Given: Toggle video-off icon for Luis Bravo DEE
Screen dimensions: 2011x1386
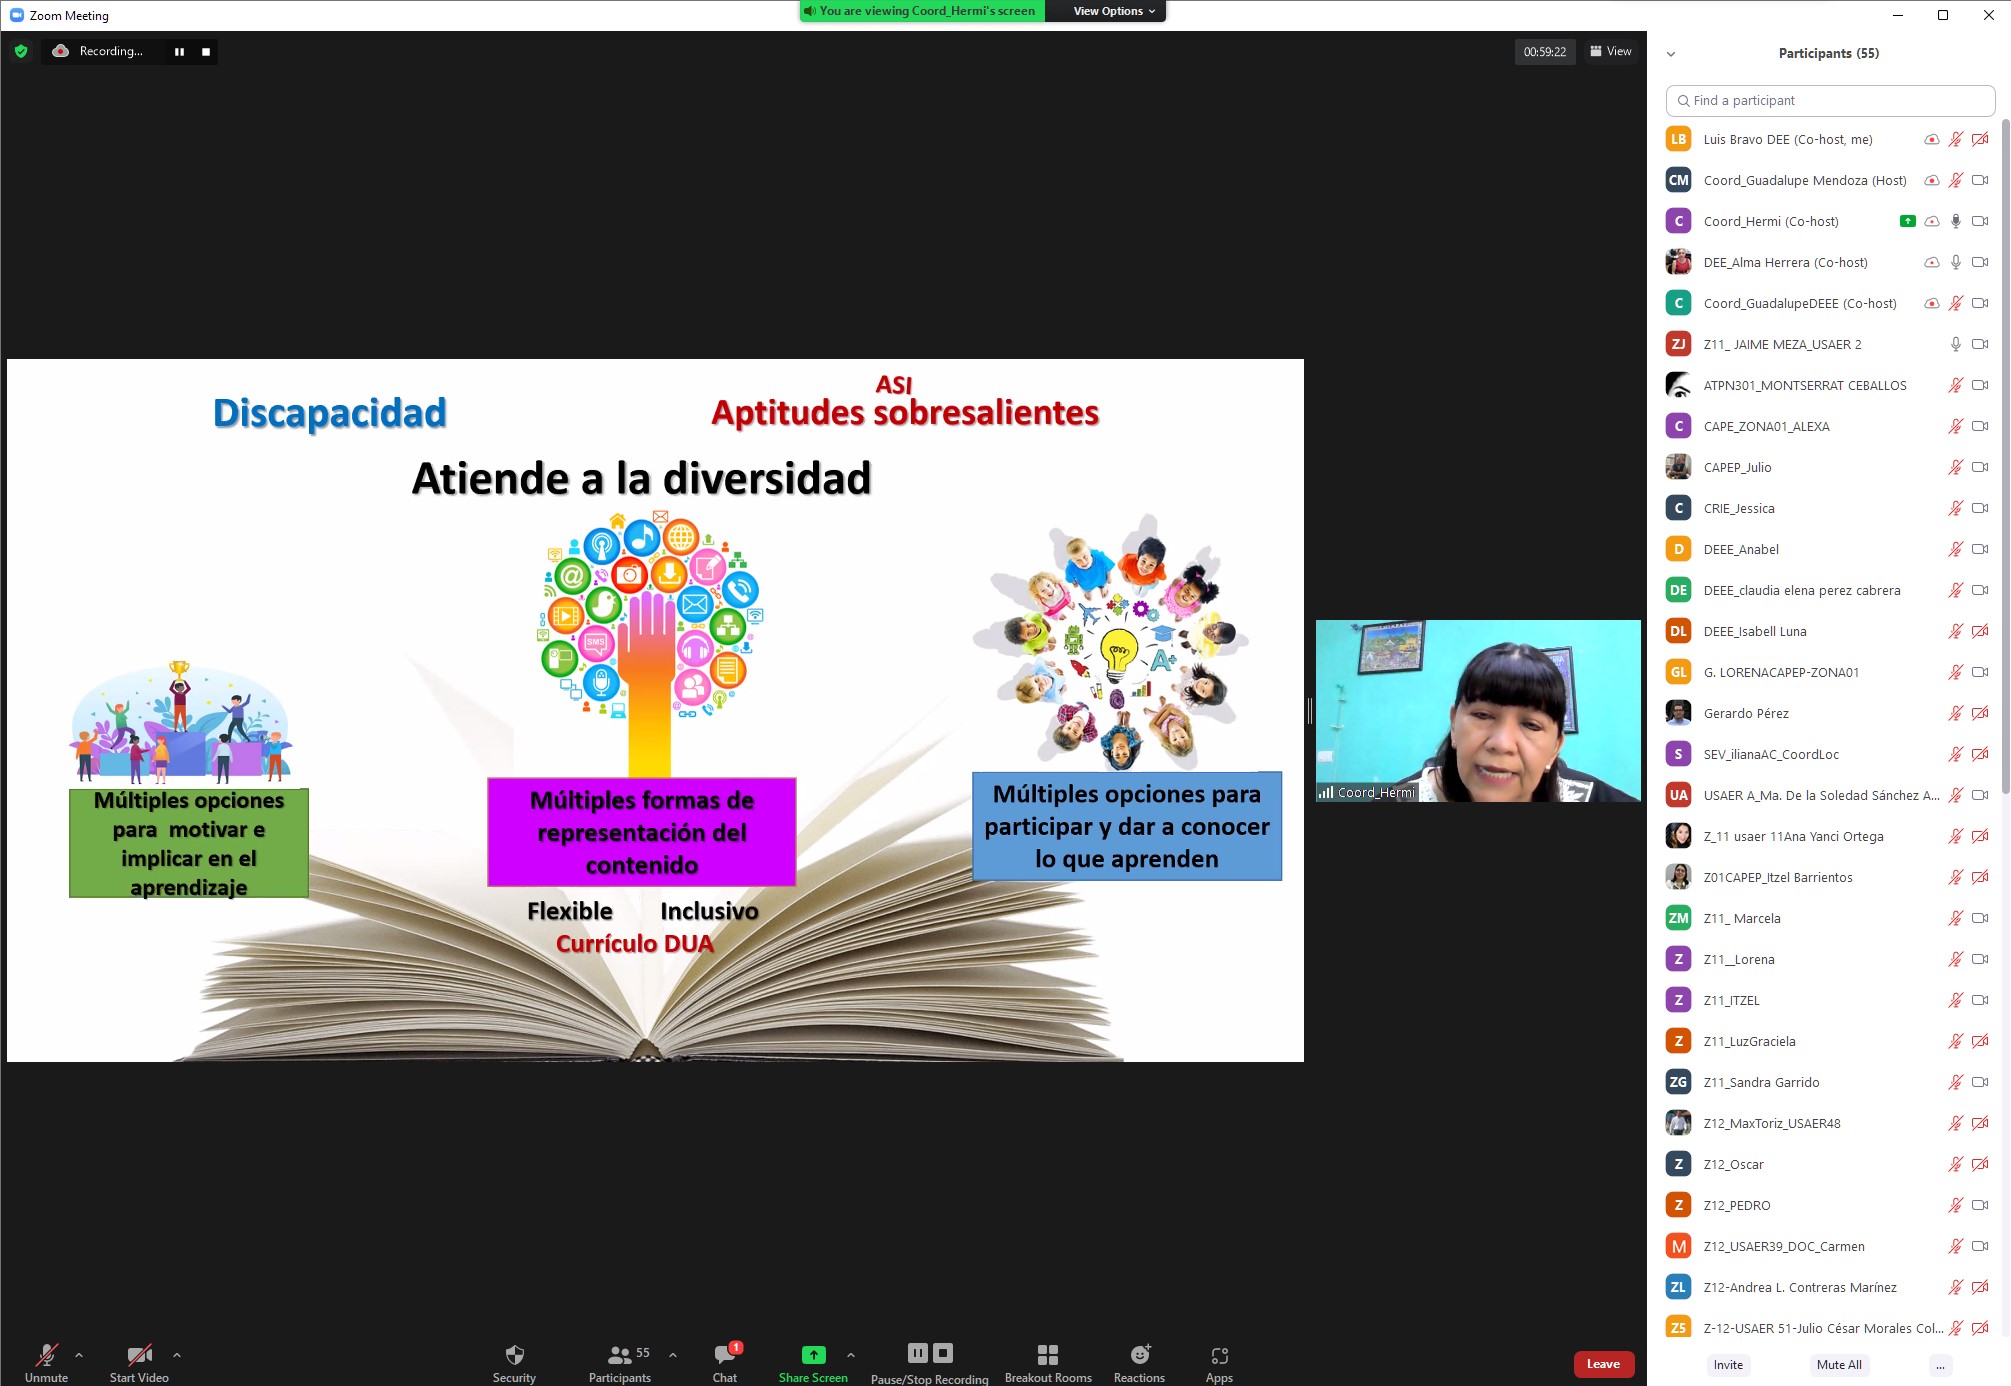Looking at the screenshot, I should (x=1979, y=139).
